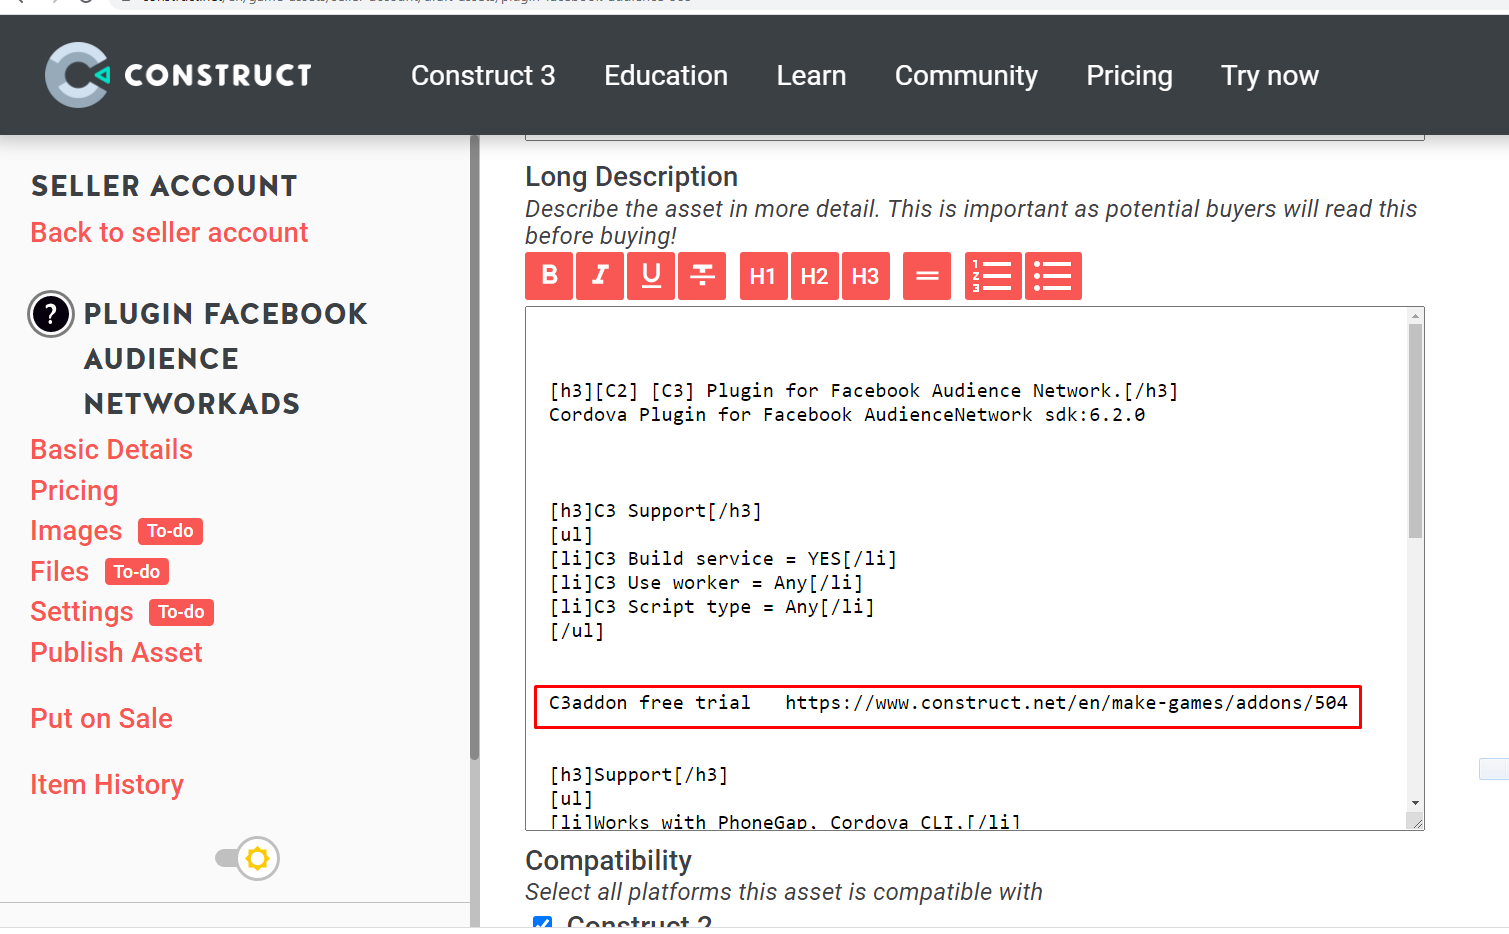The image size is (1509, 934).
Task: Click the 'C3addon free trial' line
Action: [948, 703]
